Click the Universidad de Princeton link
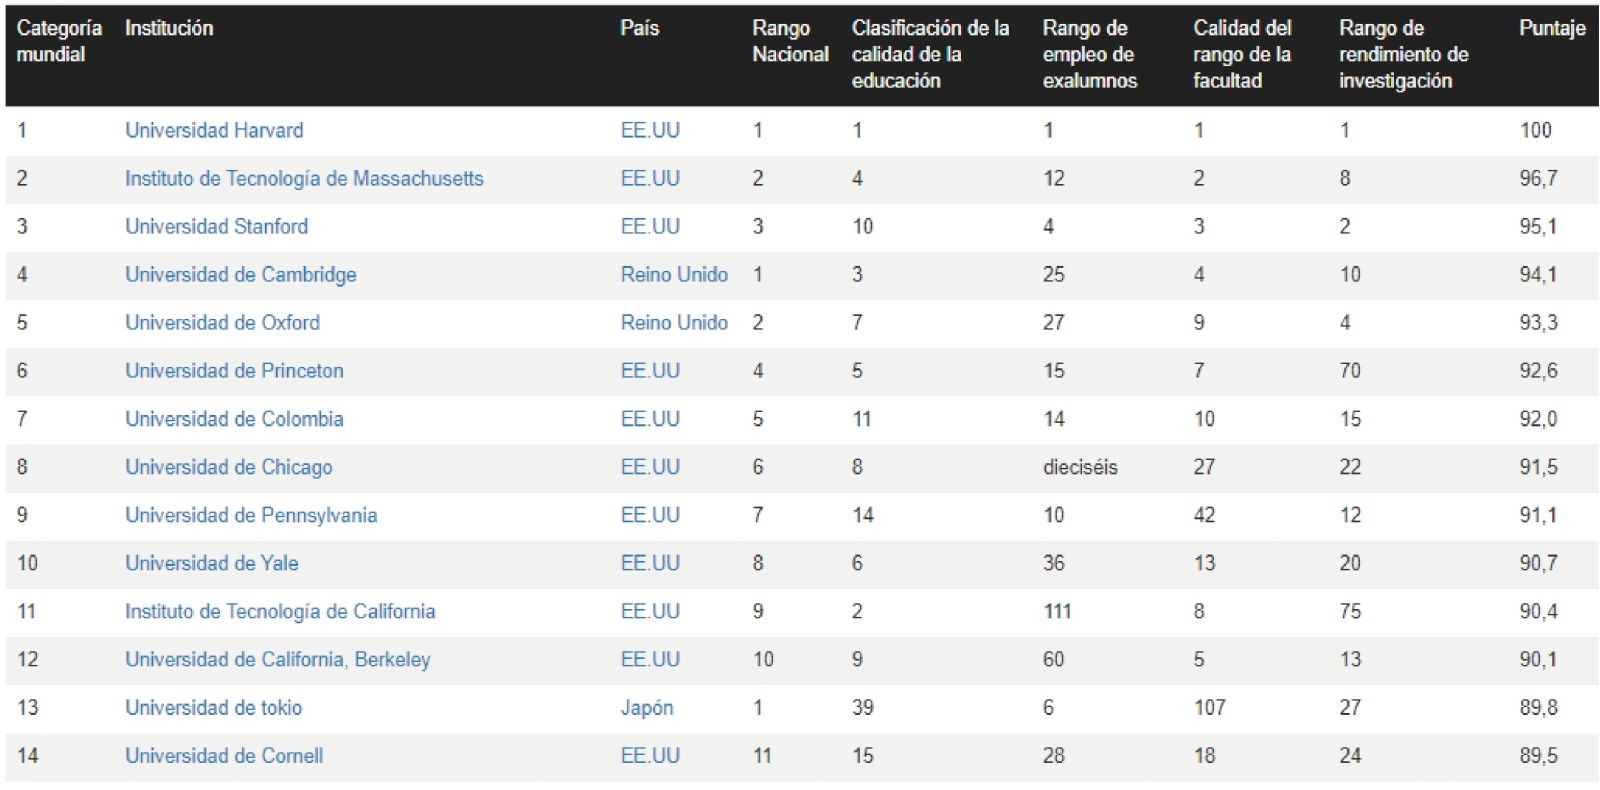 [234, 370]
